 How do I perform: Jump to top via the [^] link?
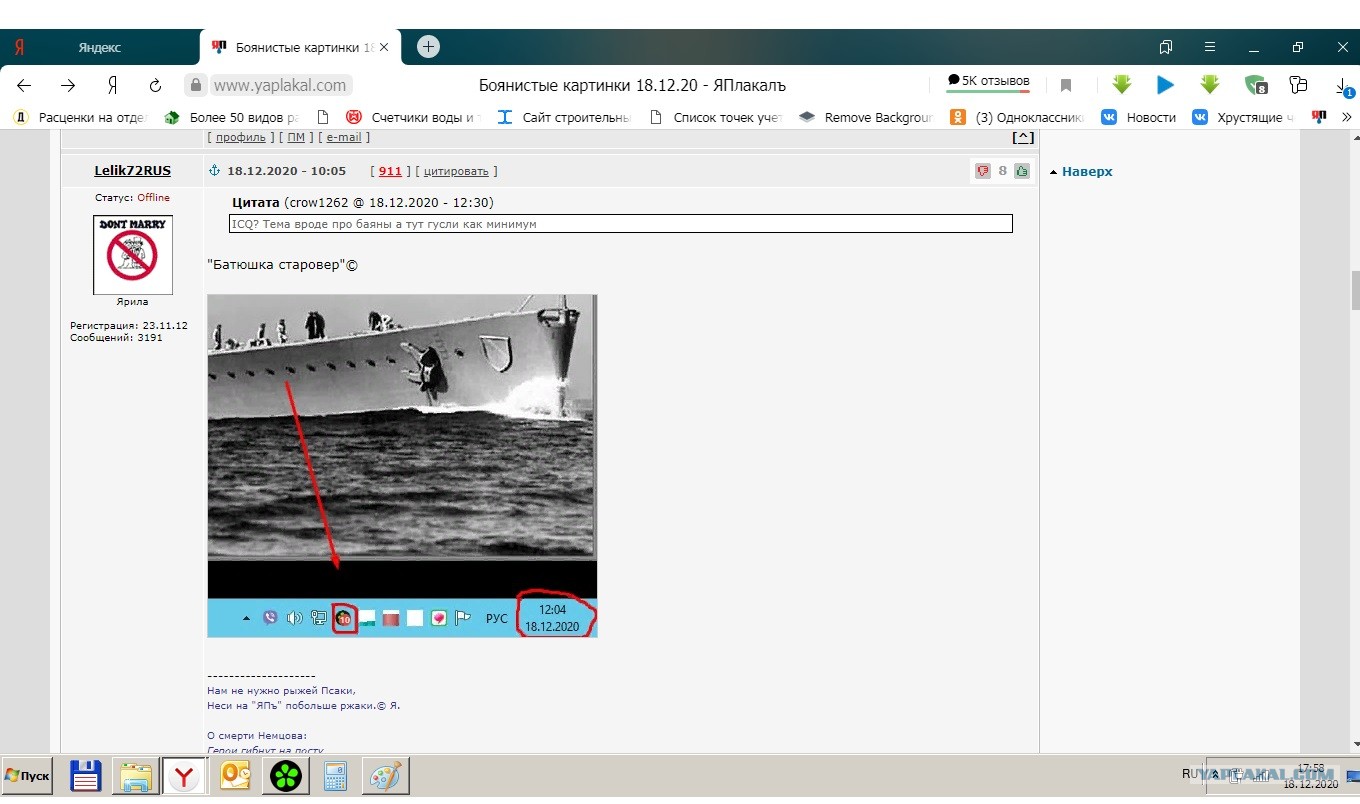(1023, 137)
